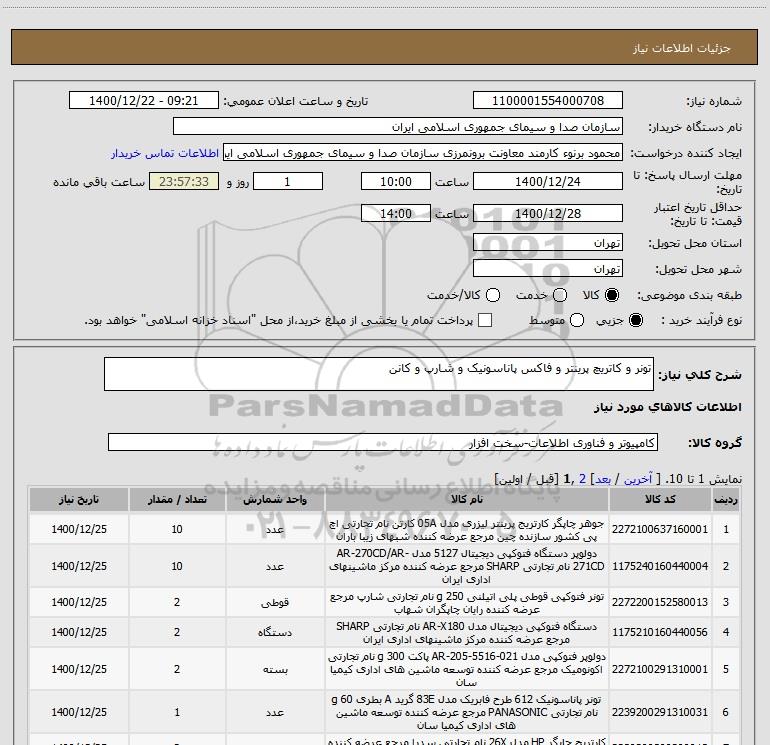
Task: Click the delivery city field تهران
Action: (548, 269)
